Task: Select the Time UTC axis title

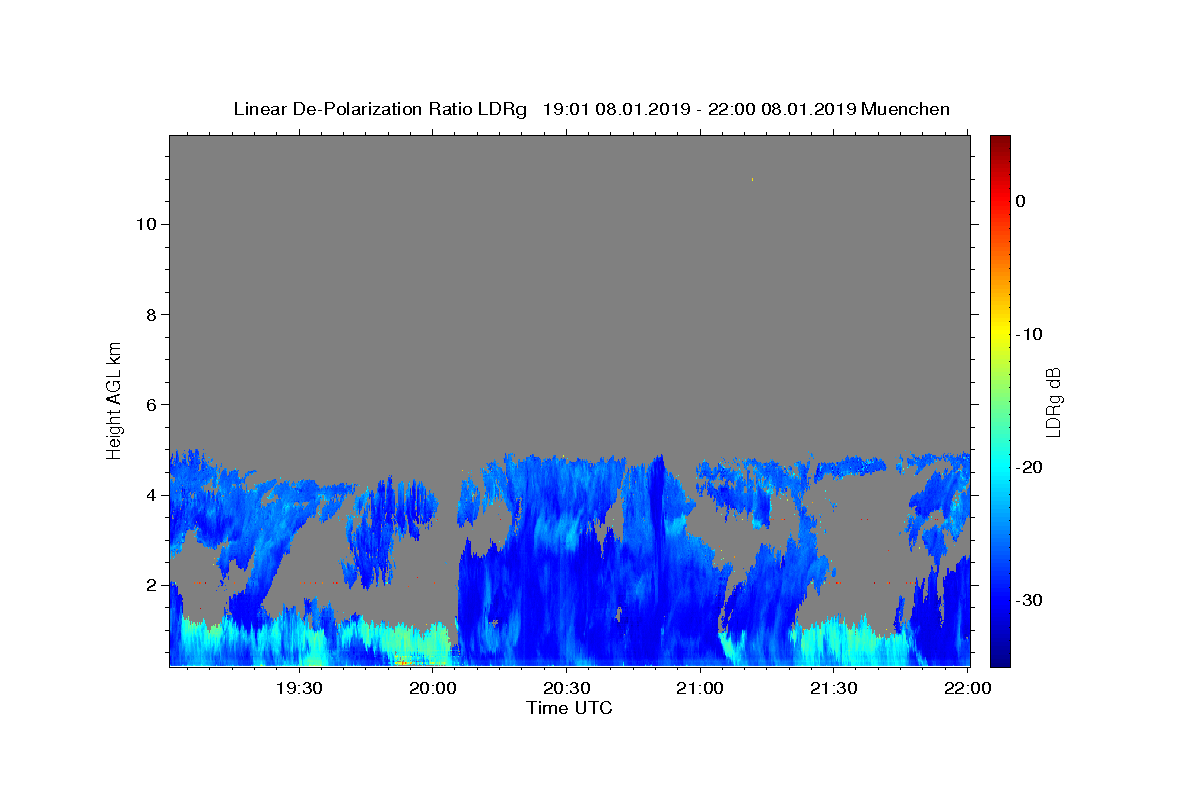Action: [x=569, y=708]
